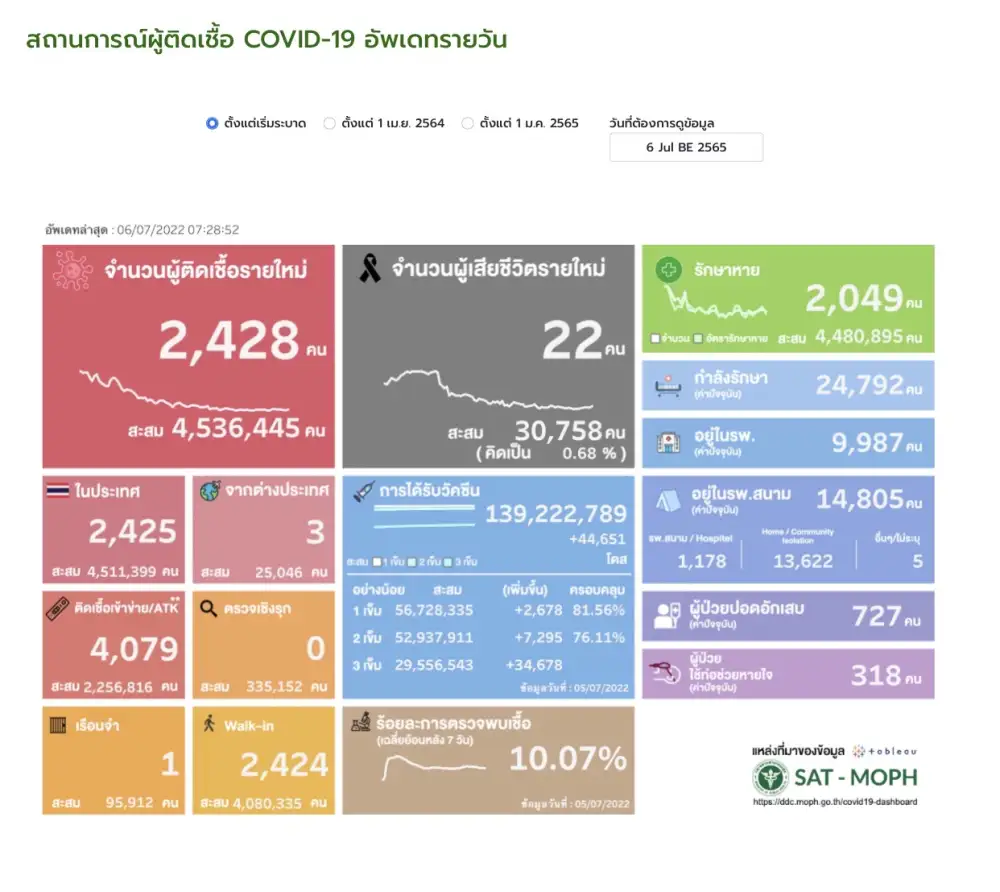Image resolution: width=1000 pixels, height=892 pixels.
Task: Click the walking person Walk-in icon
Action: click(x=209, y=724)
